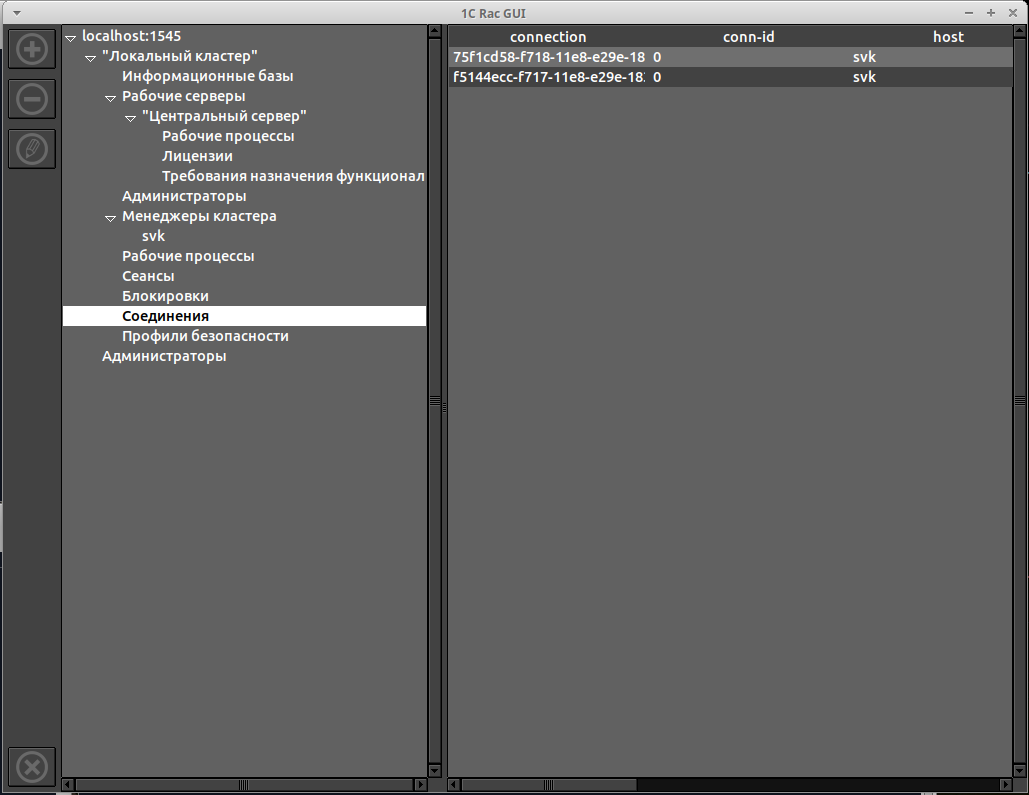
Task: Open Информационные базы in the tree
Action: pos(207,76)
